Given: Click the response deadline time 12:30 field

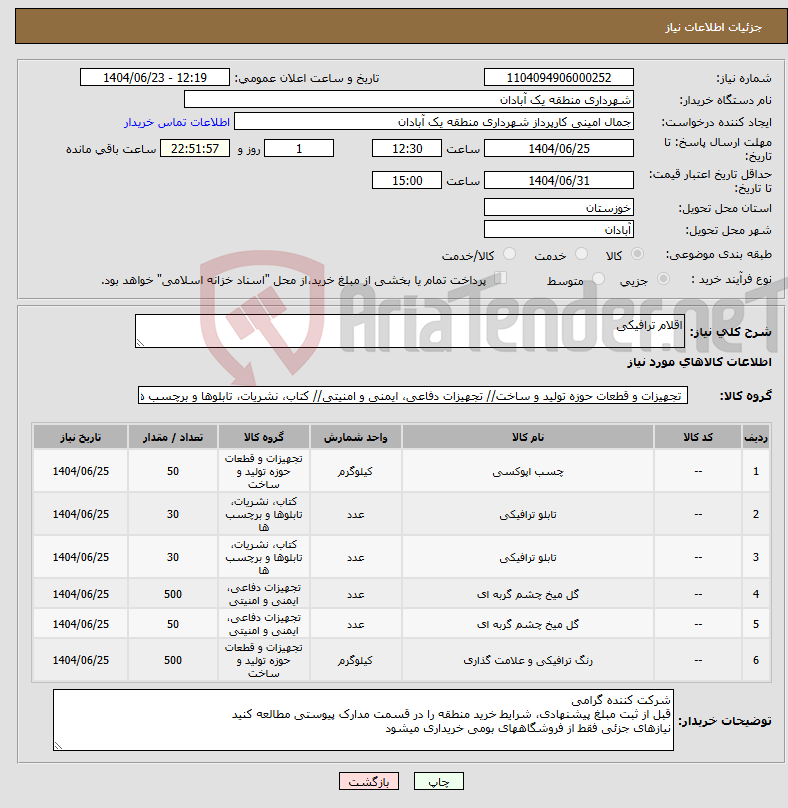Looking at the screenshot, I should click(x=407, y=149).
